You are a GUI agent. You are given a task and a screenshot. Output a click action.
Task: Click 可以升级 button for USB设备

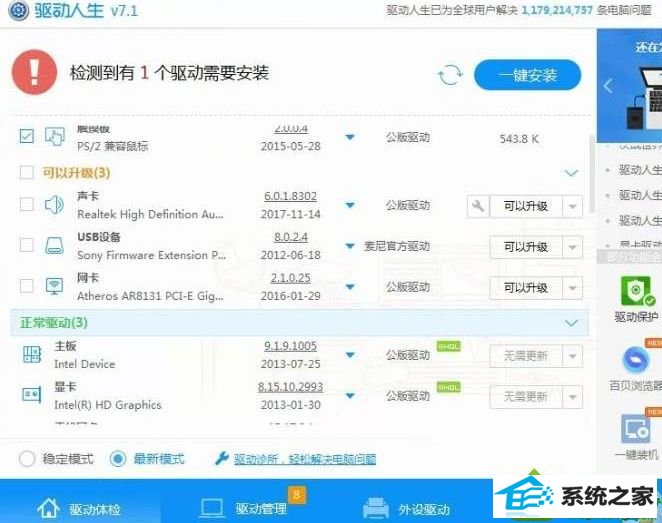(526, 247)
